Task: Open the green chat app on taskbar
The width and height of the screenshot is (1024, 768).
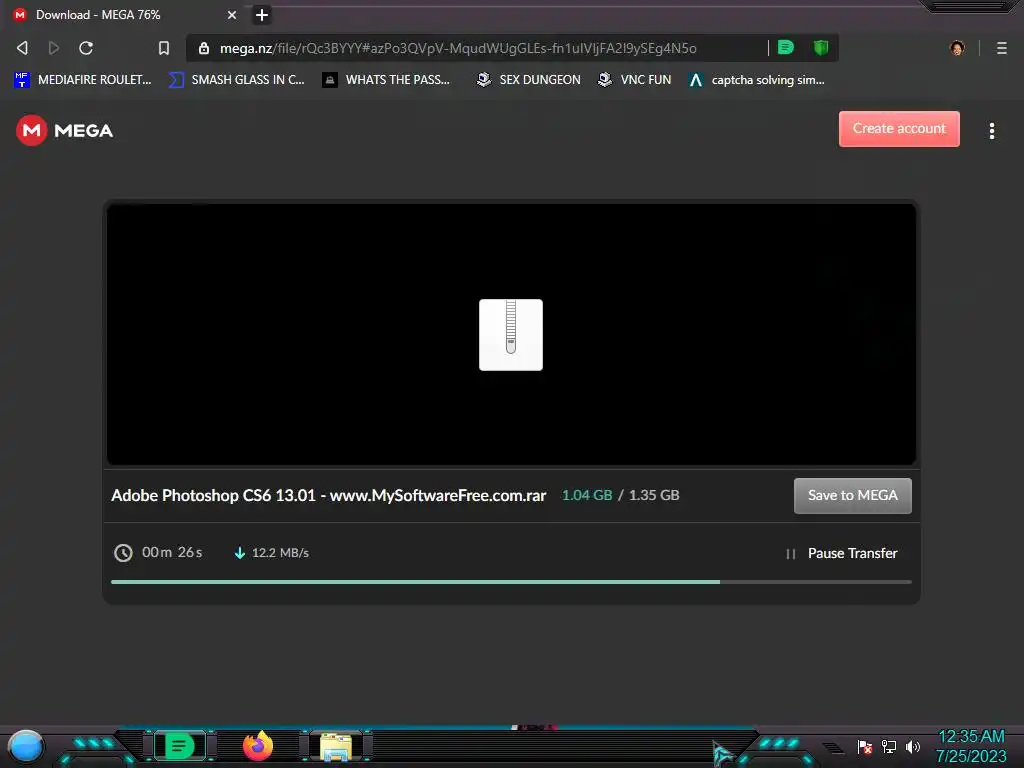Action: [x=179, y=746]
